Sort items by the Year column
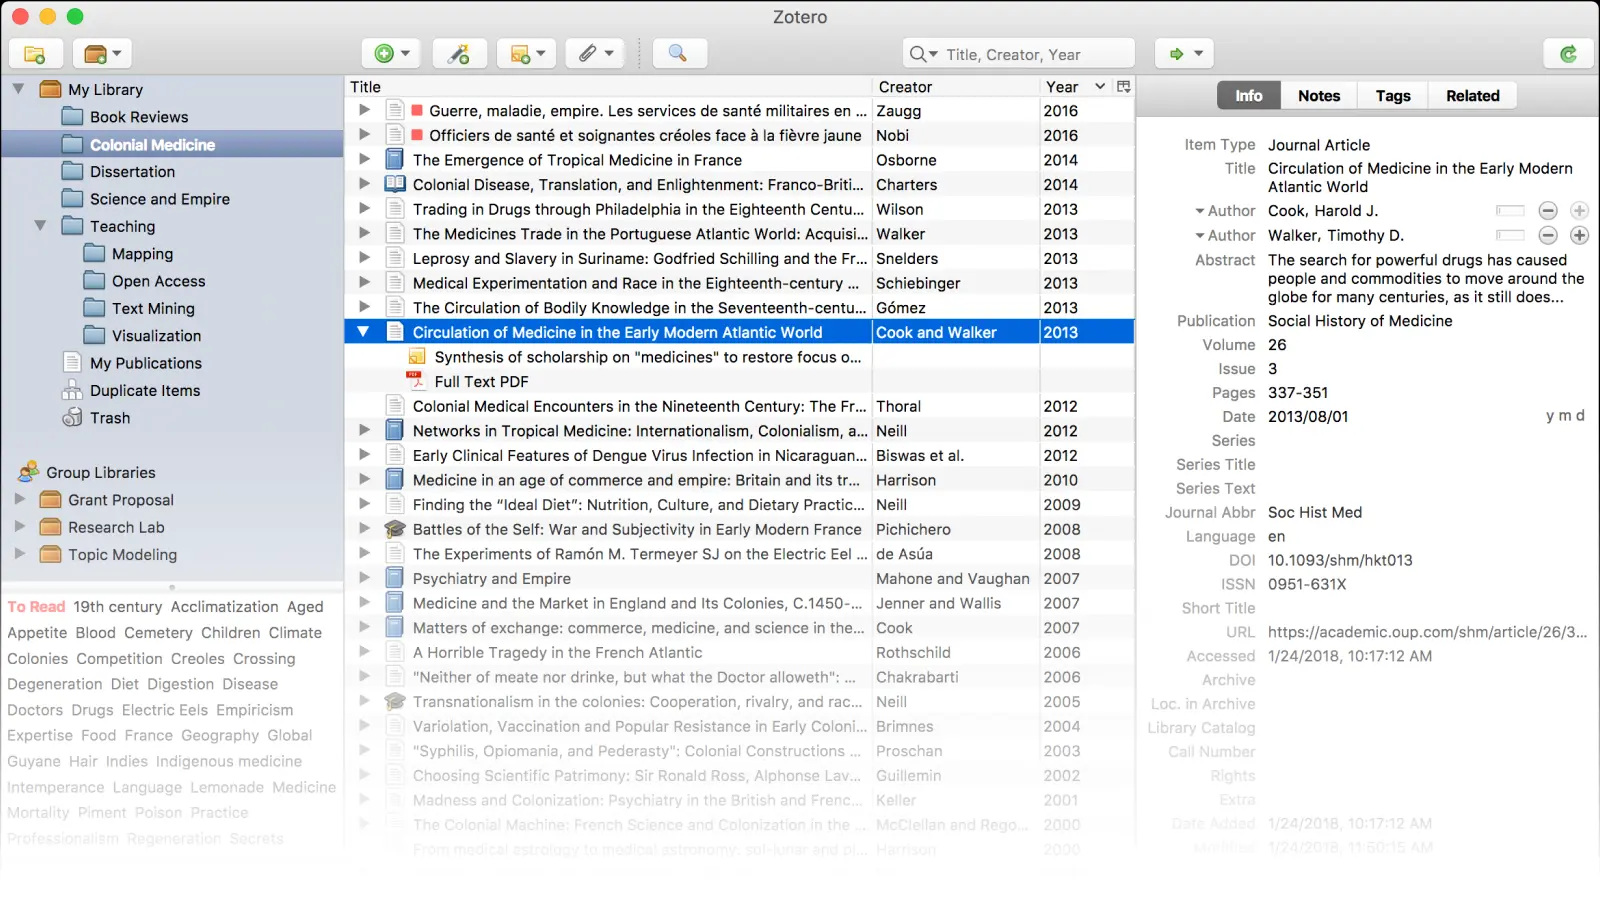 (1076, 87)
